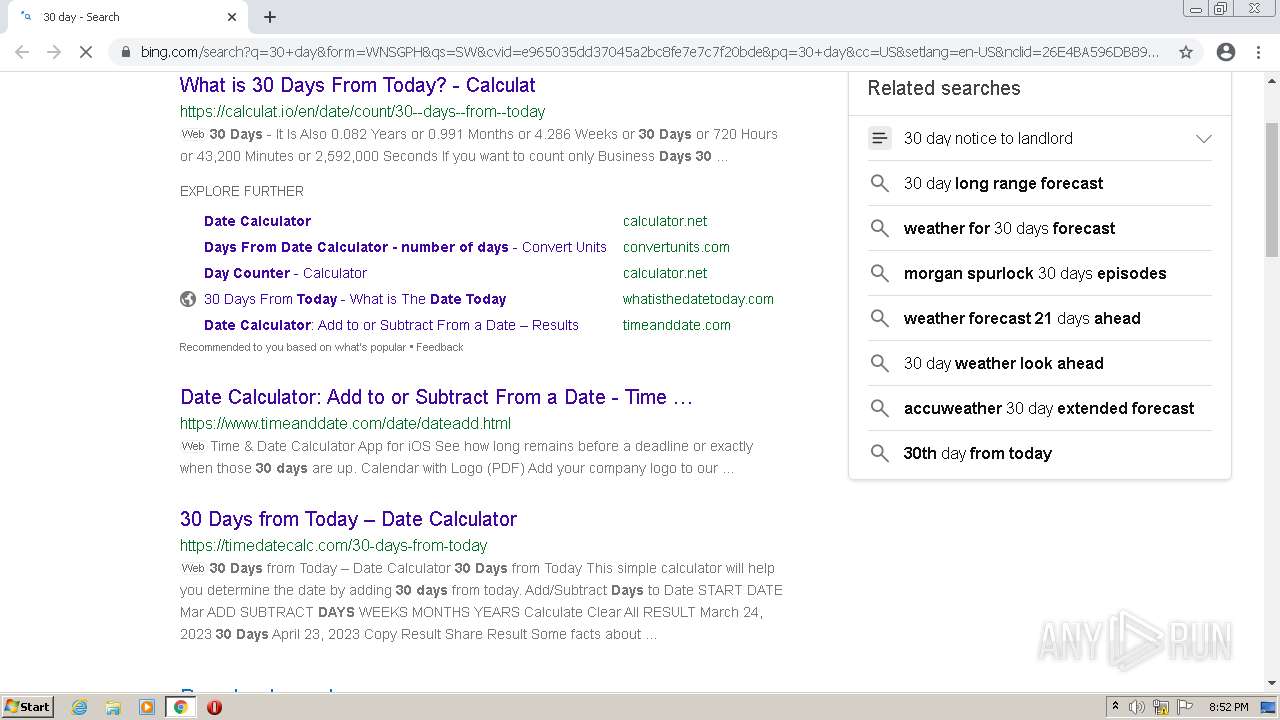The height and width of the screenshot is (720, 1280).
Task: Search 'accuweather 30 day extended forecast'
Action: click(x=1049, y=408)
